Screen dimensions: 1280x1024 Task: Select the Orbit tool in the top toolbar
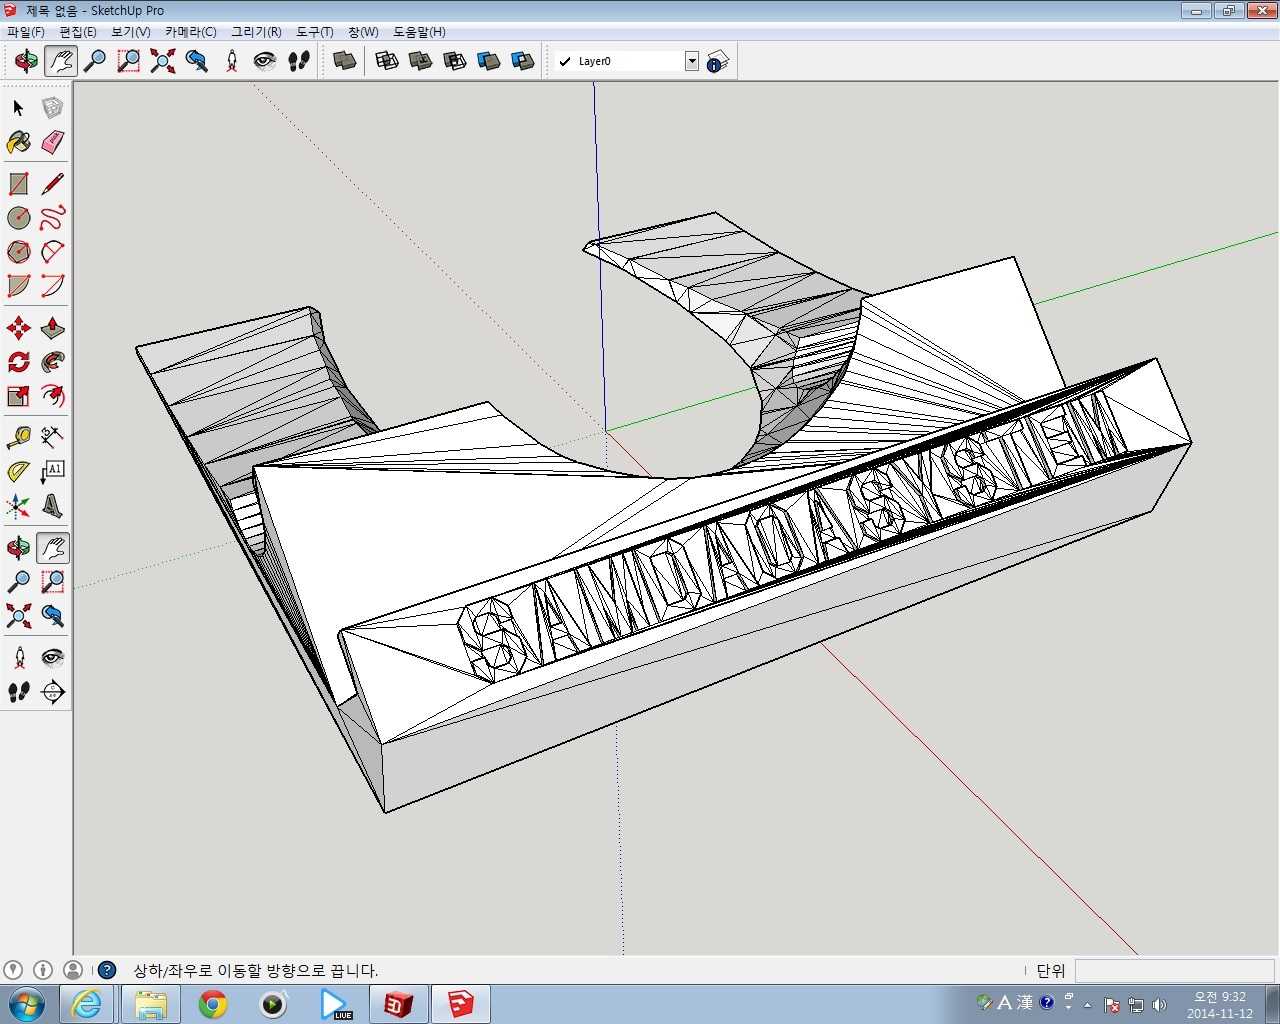tap(26, 61)
